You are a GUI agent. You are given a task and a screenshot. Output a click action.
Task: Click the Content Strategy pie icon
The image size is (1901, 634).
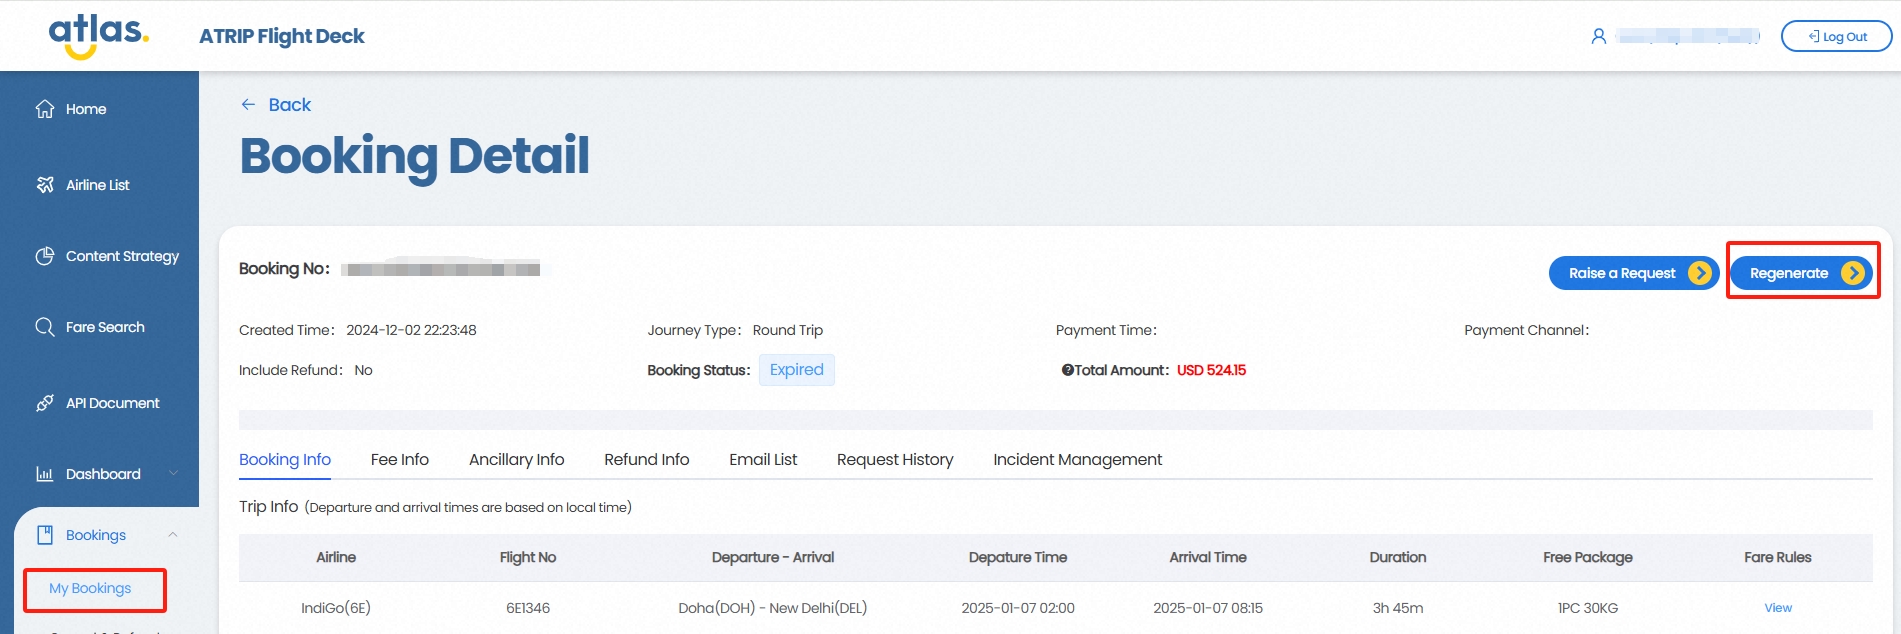45,256
